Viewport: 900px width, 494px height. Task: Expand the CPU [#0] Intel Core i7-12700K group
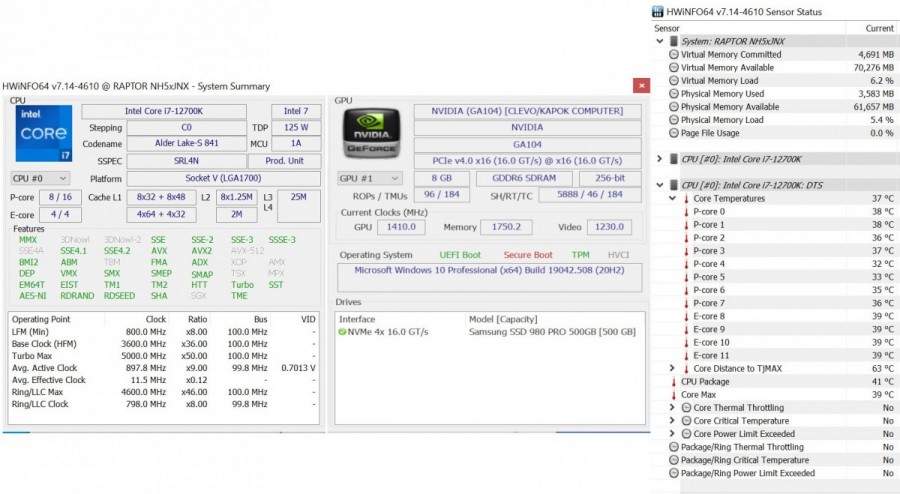tap(660, 159)
